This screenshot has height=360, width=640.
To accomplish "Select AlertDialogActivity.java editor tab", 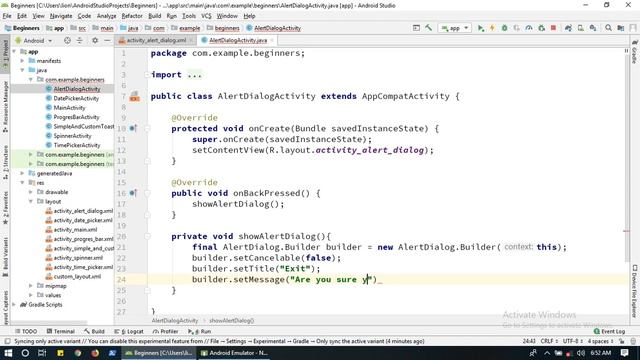I will pos(238,40).
